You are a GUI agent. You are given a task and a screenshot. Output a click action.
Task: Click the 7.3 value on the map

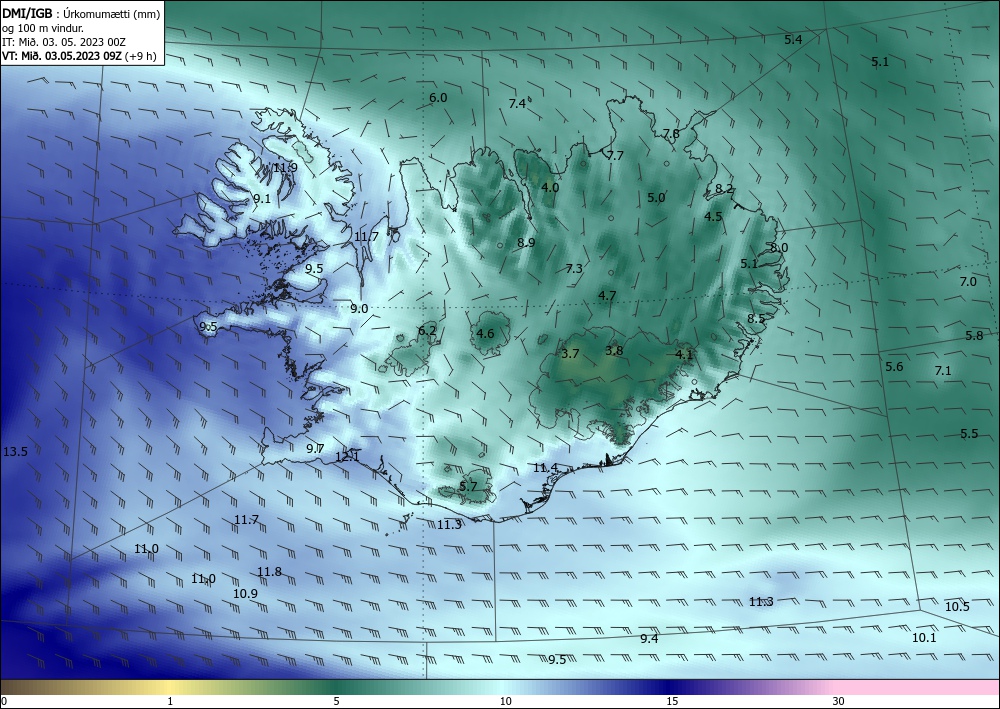574,268
